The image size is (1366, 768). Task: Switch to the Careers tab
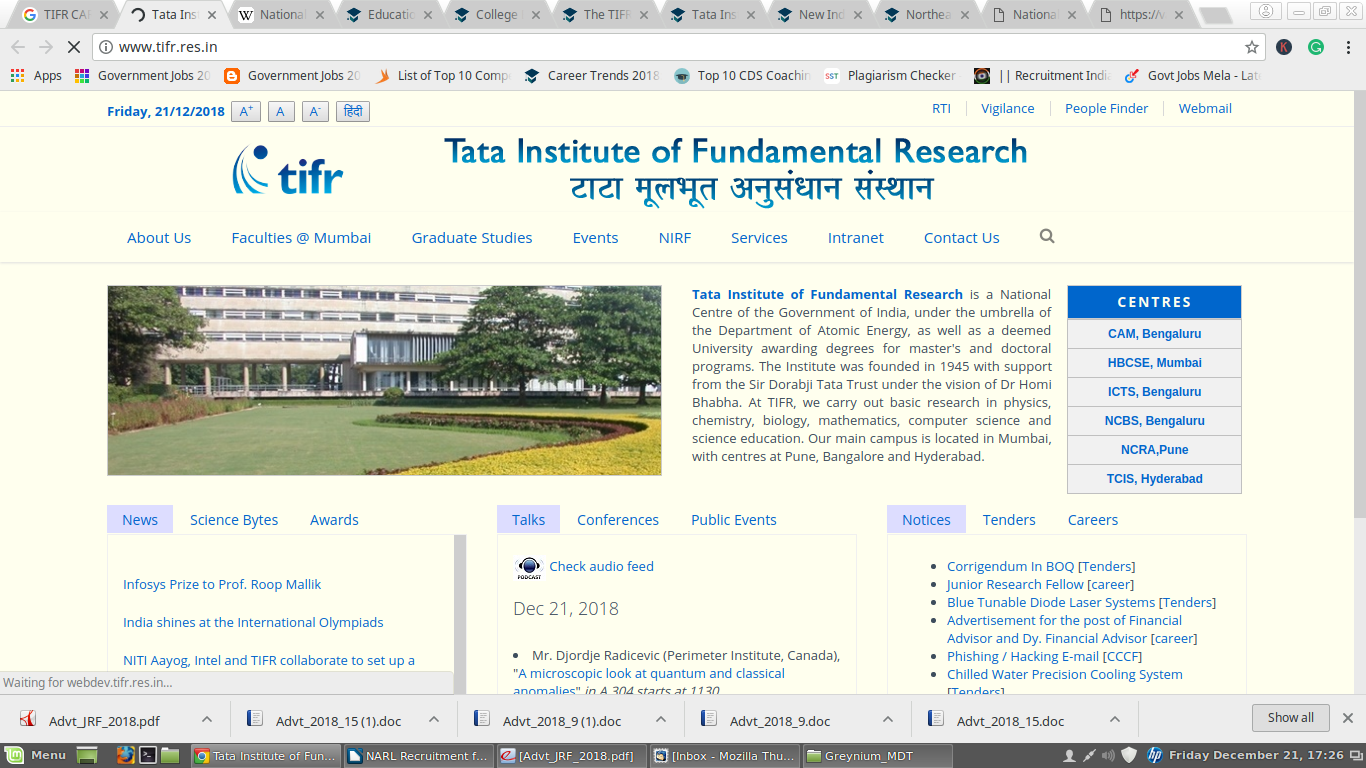[x=1093, y=520]
